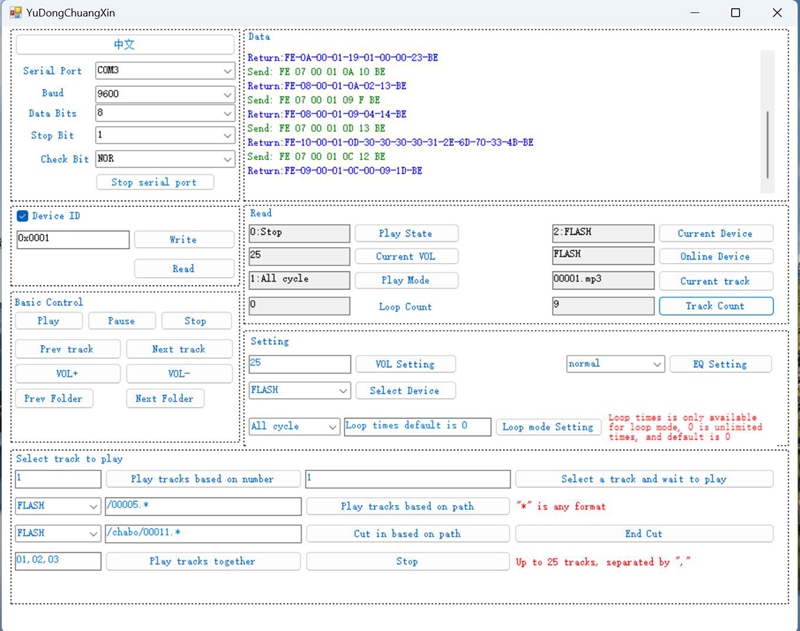This screenshot has width=800, height=631.
Task: Click the Device ID Write button
Action: pyautogui.click(x=184, y=239)
